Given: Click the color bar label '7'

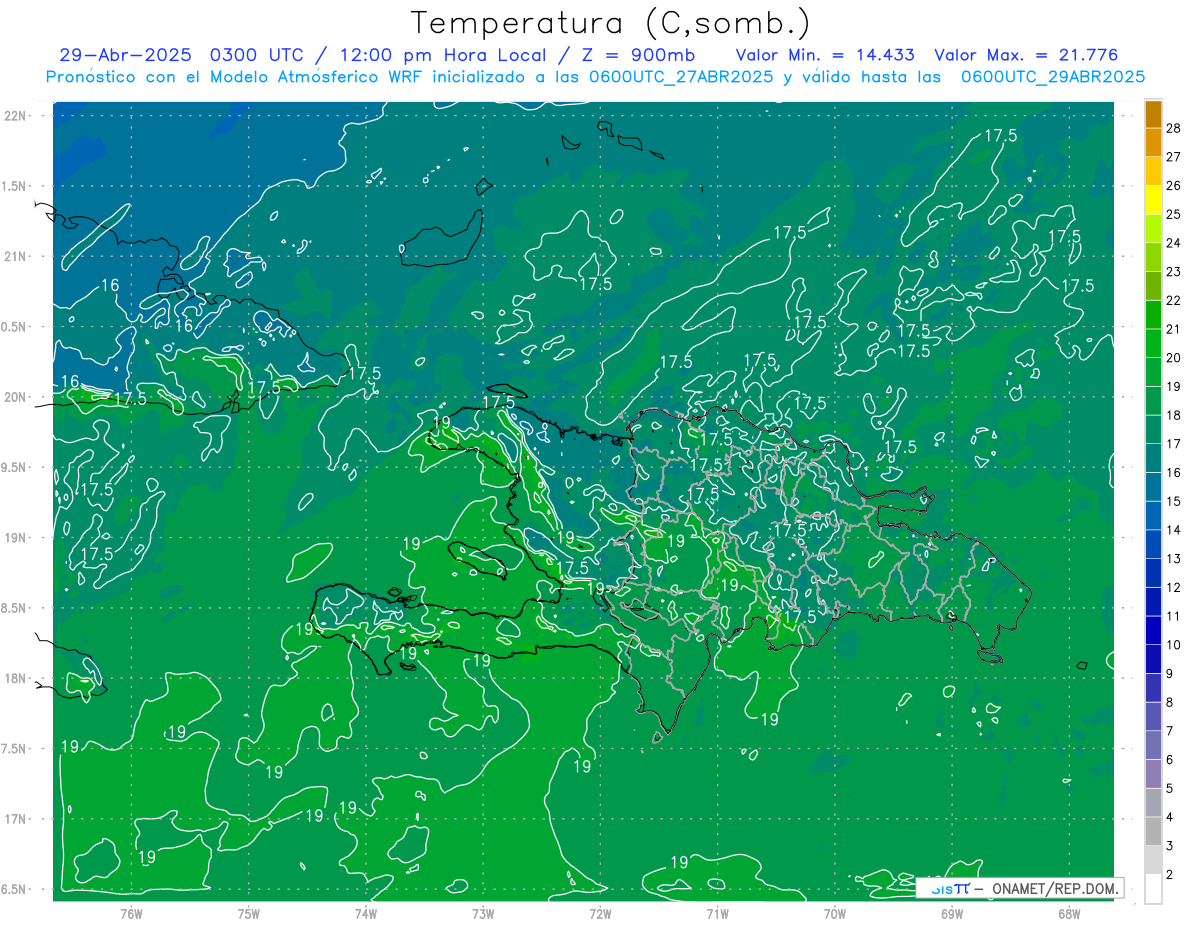Looking at the screenshot, I should click(x=1170, y=731).
